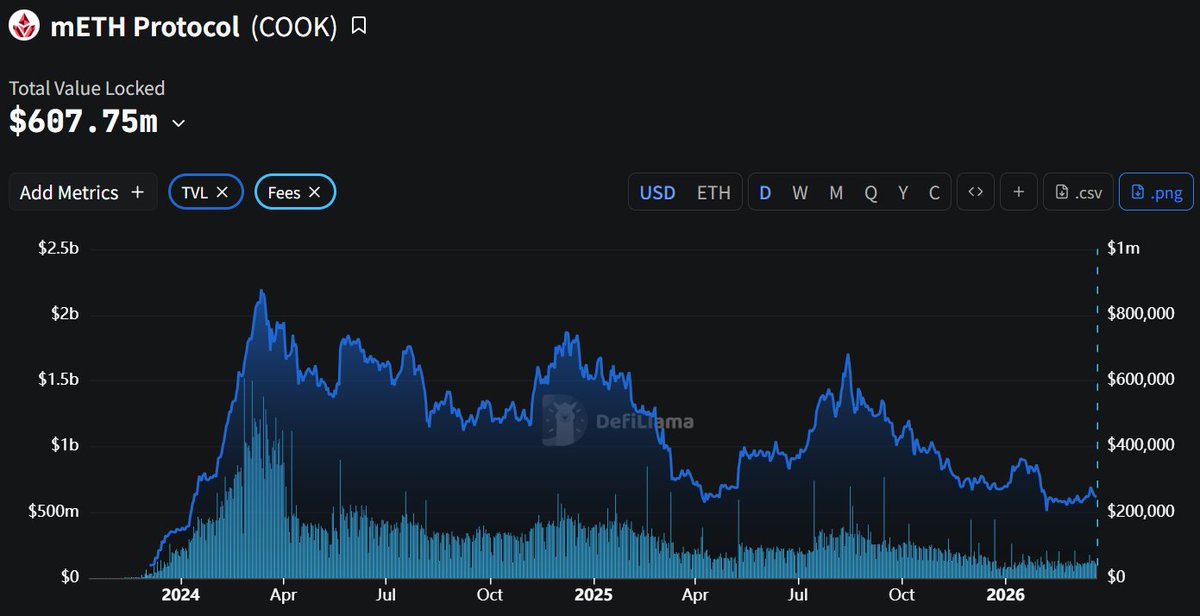Select yearly (Y) interval
This screenshot has width=1200, height=616.
903,192
